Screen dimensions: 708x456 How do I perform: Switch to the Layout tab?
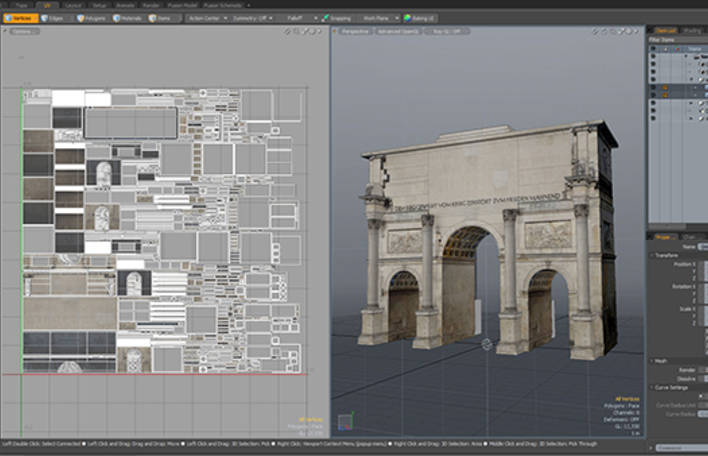coord(73,5)
